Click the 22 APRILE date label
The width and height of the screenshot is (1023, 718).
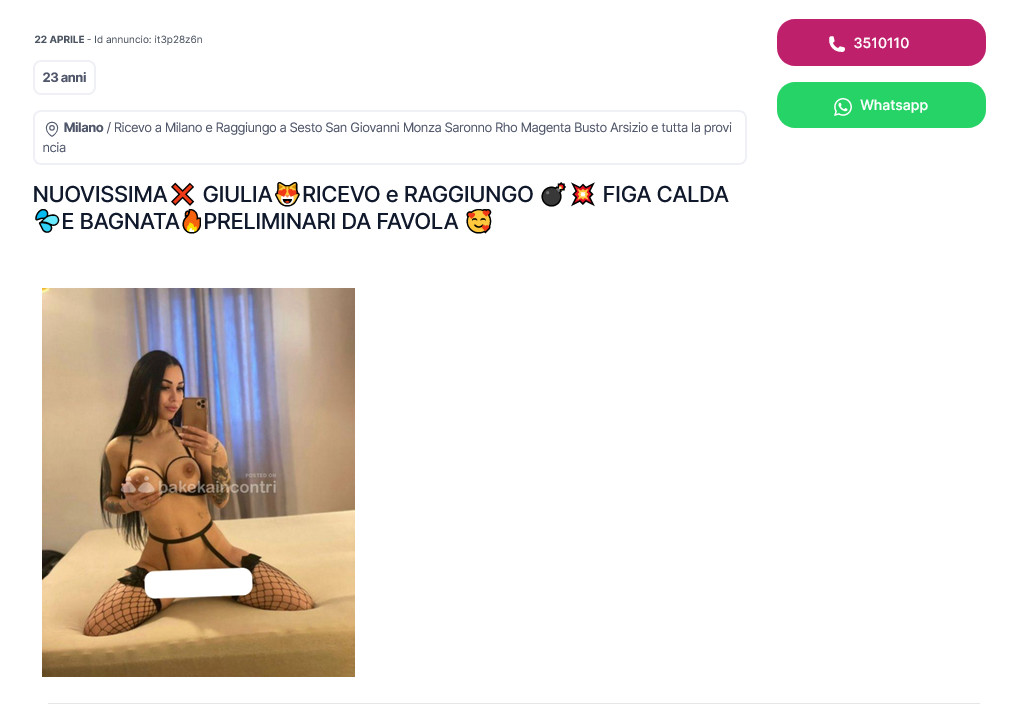point(59,40)
